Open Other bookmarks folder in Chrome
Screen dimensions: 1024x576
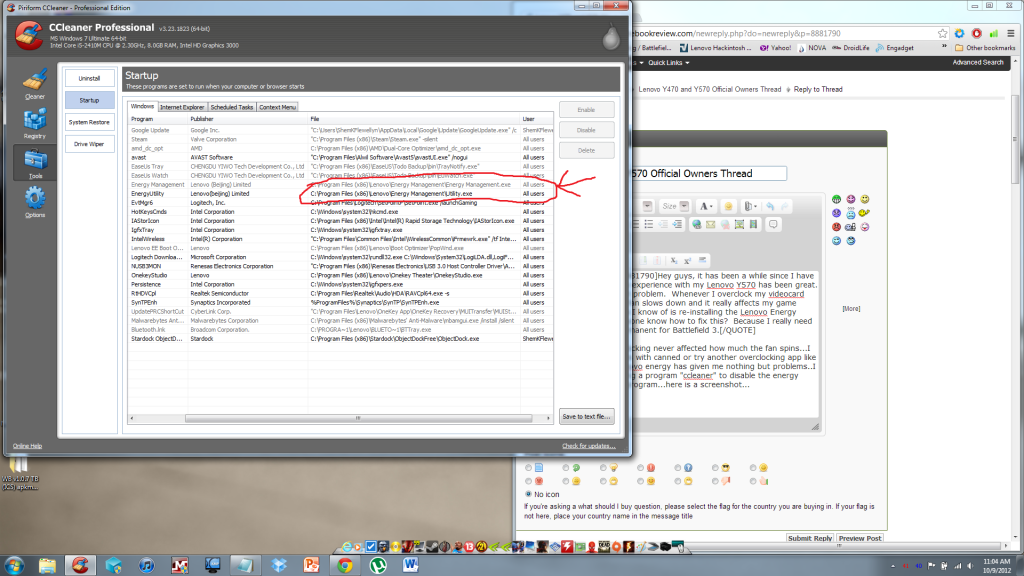(x=985, y=48)
